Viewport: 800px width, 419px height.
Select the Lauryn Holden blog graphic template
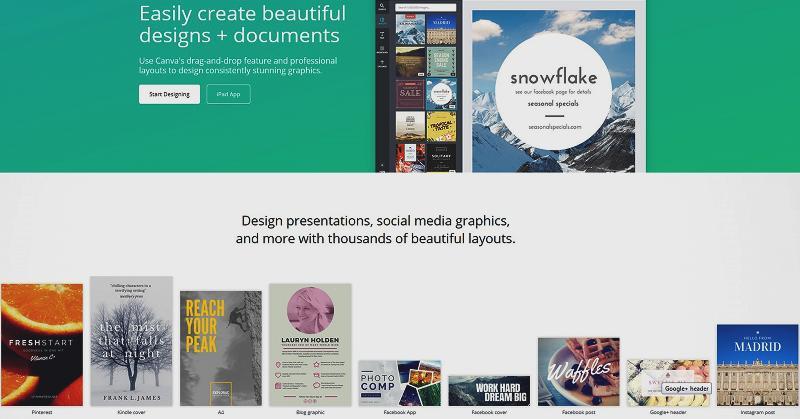coord(310,345)
